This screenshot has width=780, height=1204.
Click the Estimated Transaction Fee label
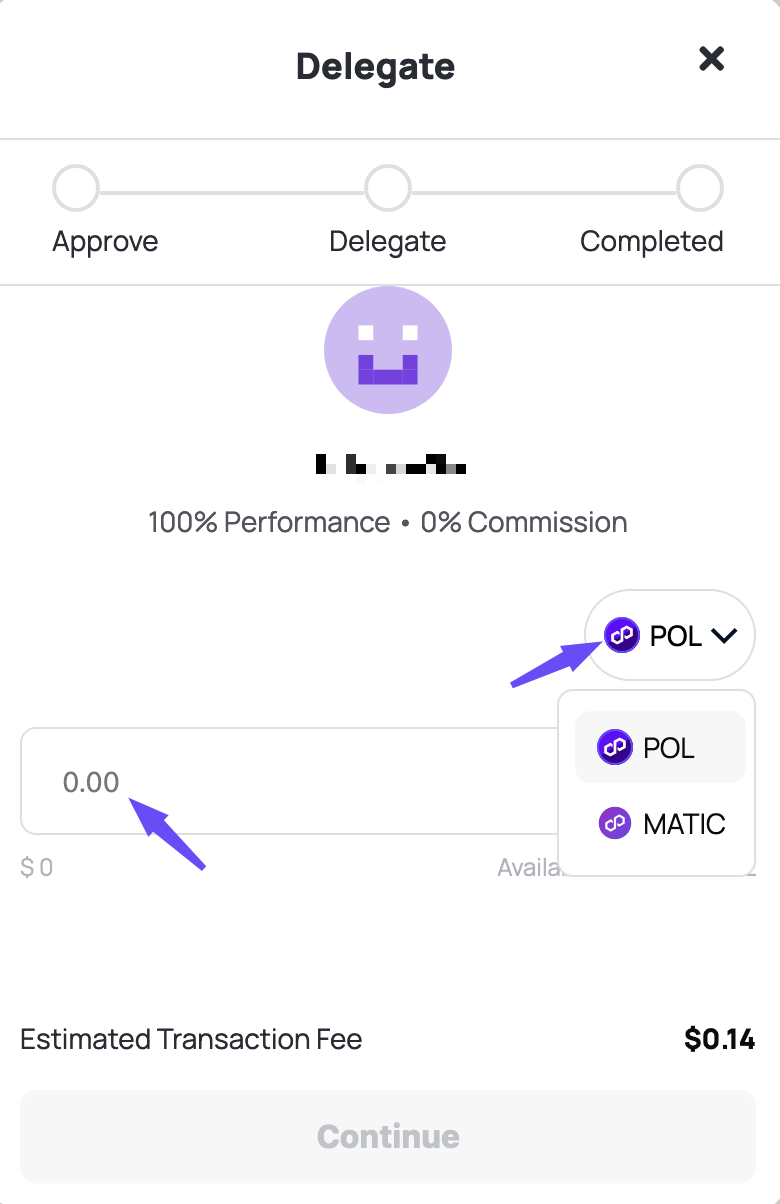tap(191, 1039)
